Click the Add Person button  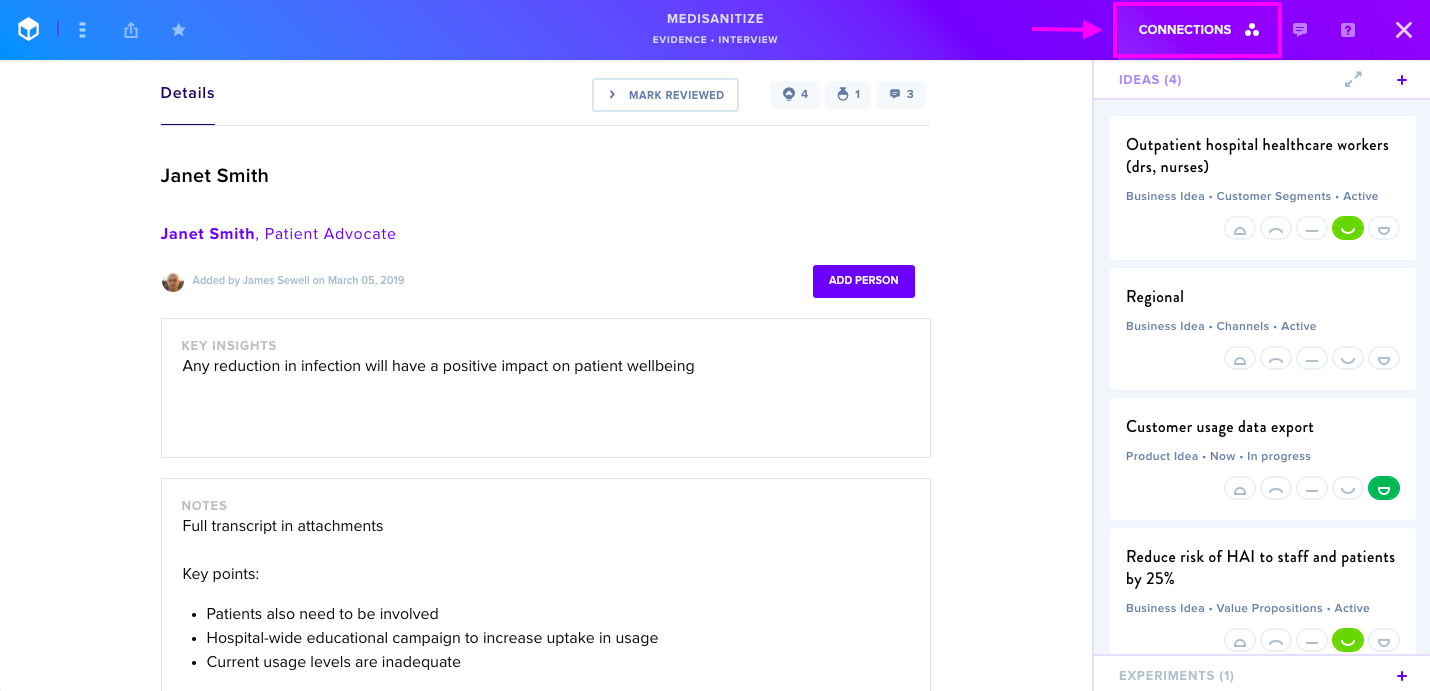coord(864,281)
